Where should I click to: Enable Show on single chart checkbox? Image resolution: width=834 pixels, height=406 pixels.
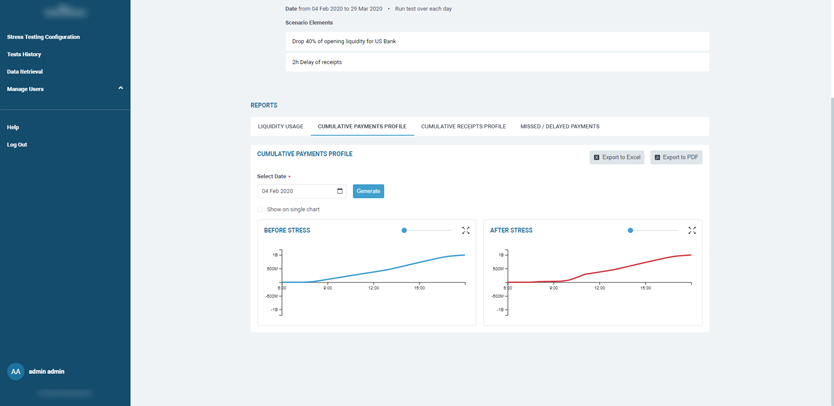coord(261,210)
